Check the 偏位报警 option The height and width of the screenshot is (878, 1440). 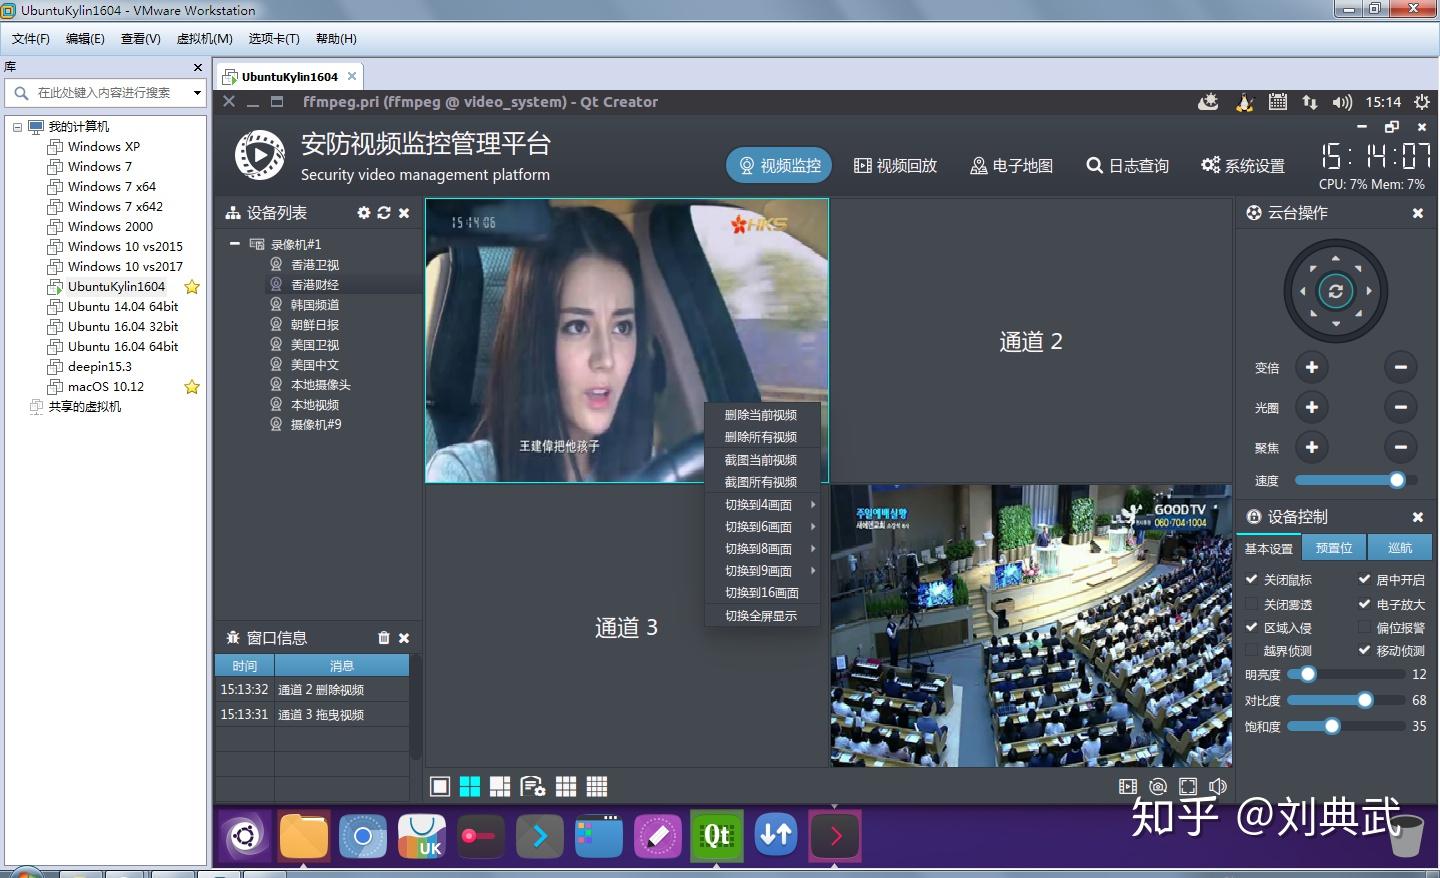coord(1366,627)
